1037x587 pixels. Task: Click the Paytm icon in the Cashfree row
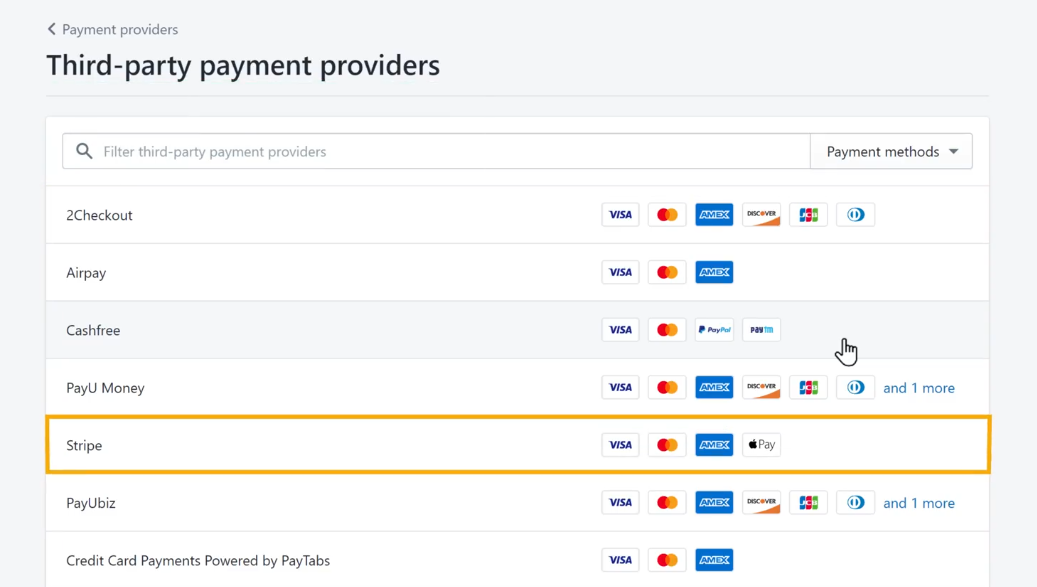pos(761,330)
